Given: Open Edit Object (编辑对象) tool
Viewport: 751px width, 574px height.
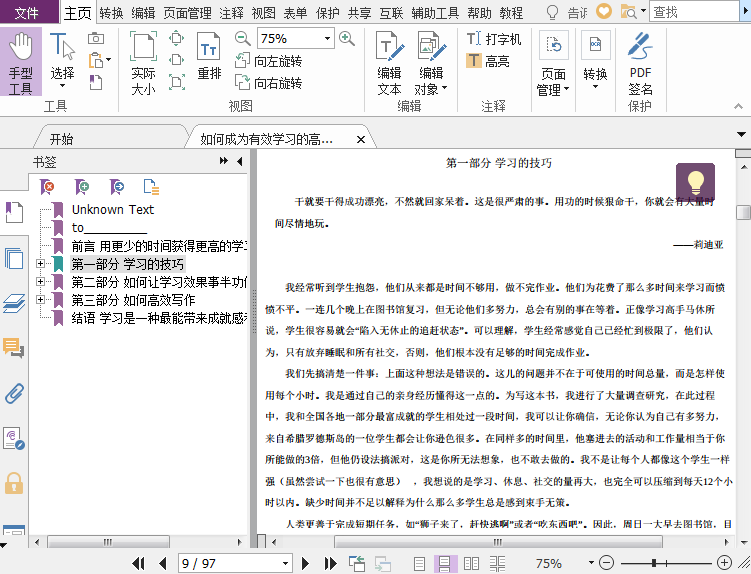Looking at the screenshot, I should 431,63.
